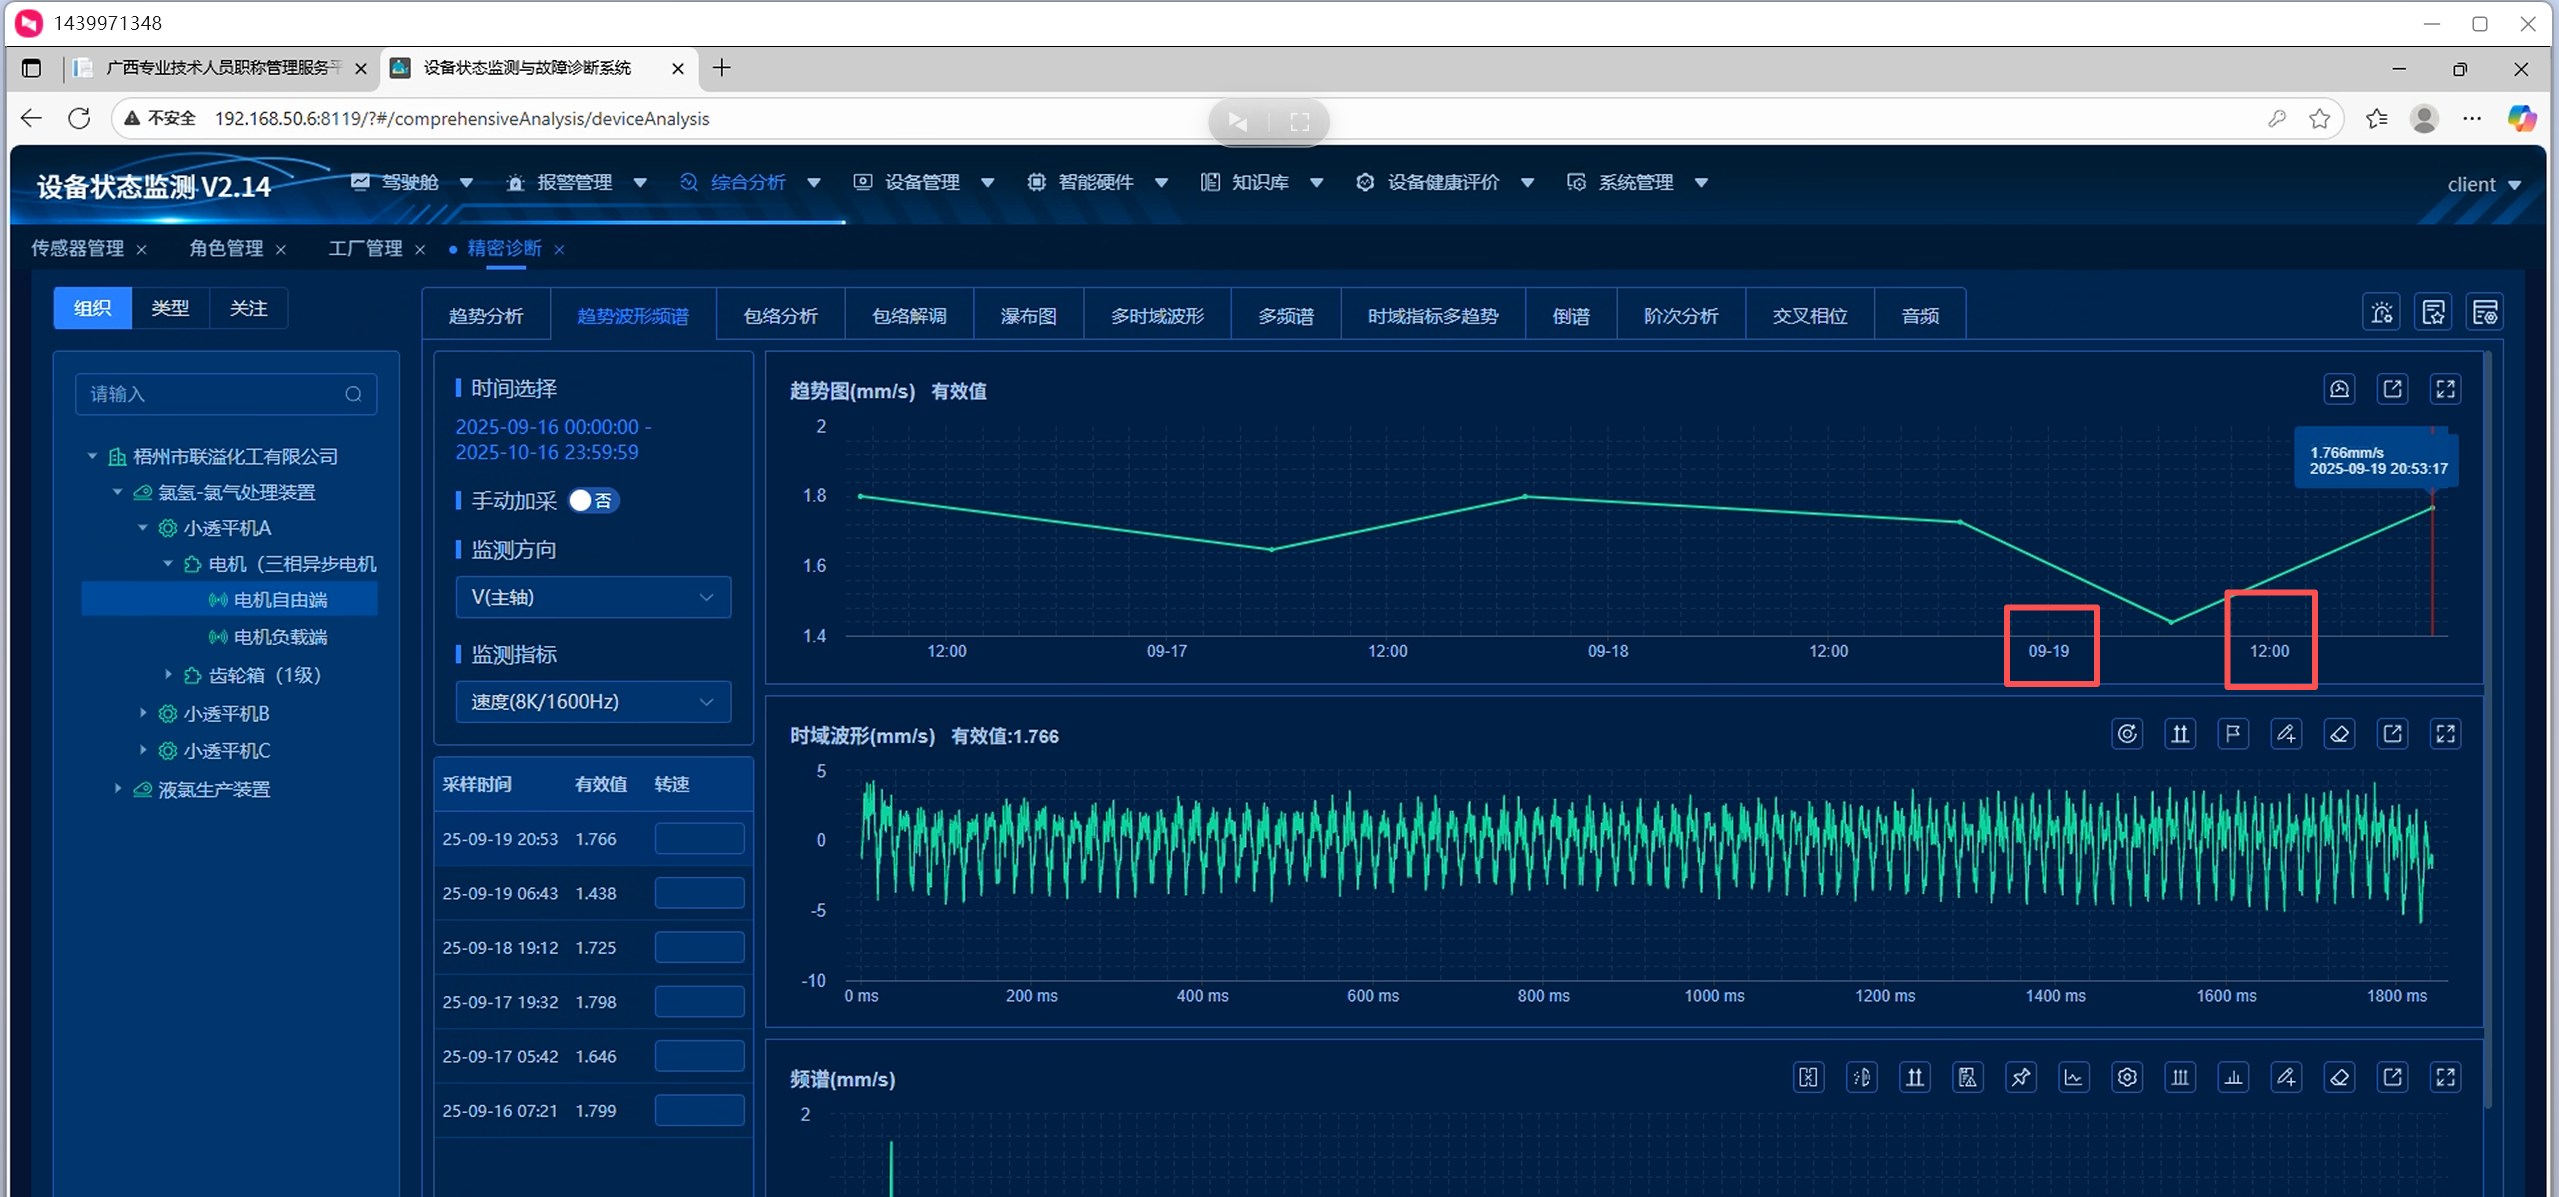Expand the time waveform chart to fullscreen
This screenshot has width=2559, height=1197.
(x=2445, y=734)
